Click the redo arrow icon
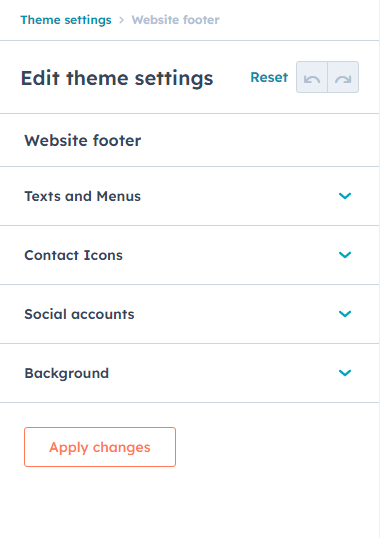The width and height of the screenshot is (380, 538). tap(343, 77)
